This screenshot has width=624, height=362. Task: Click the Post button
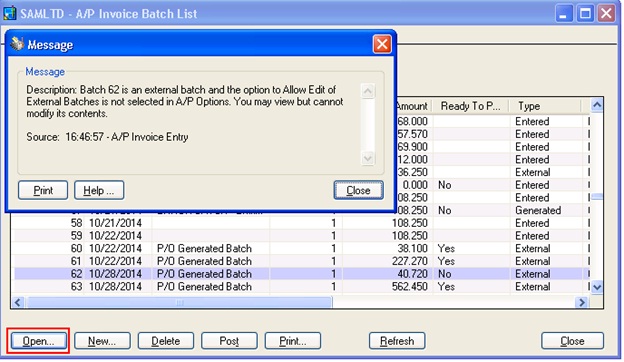229,341
